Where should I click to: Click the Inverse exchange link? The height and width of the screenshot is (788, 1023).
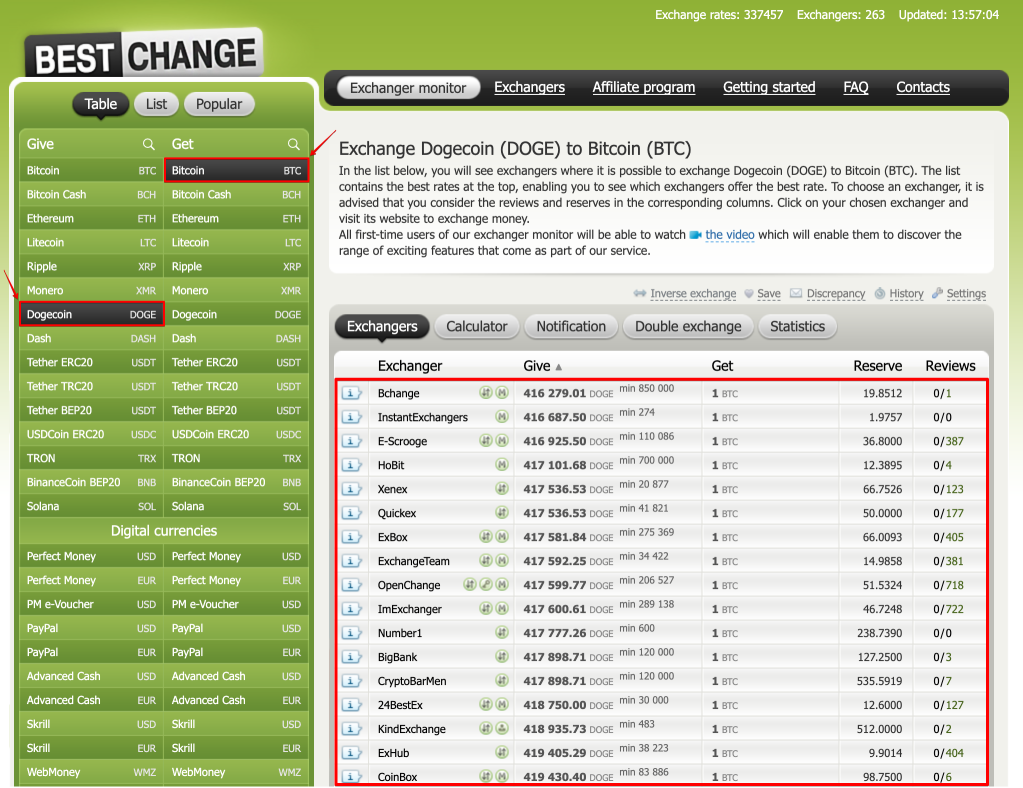tap(693, 294)
